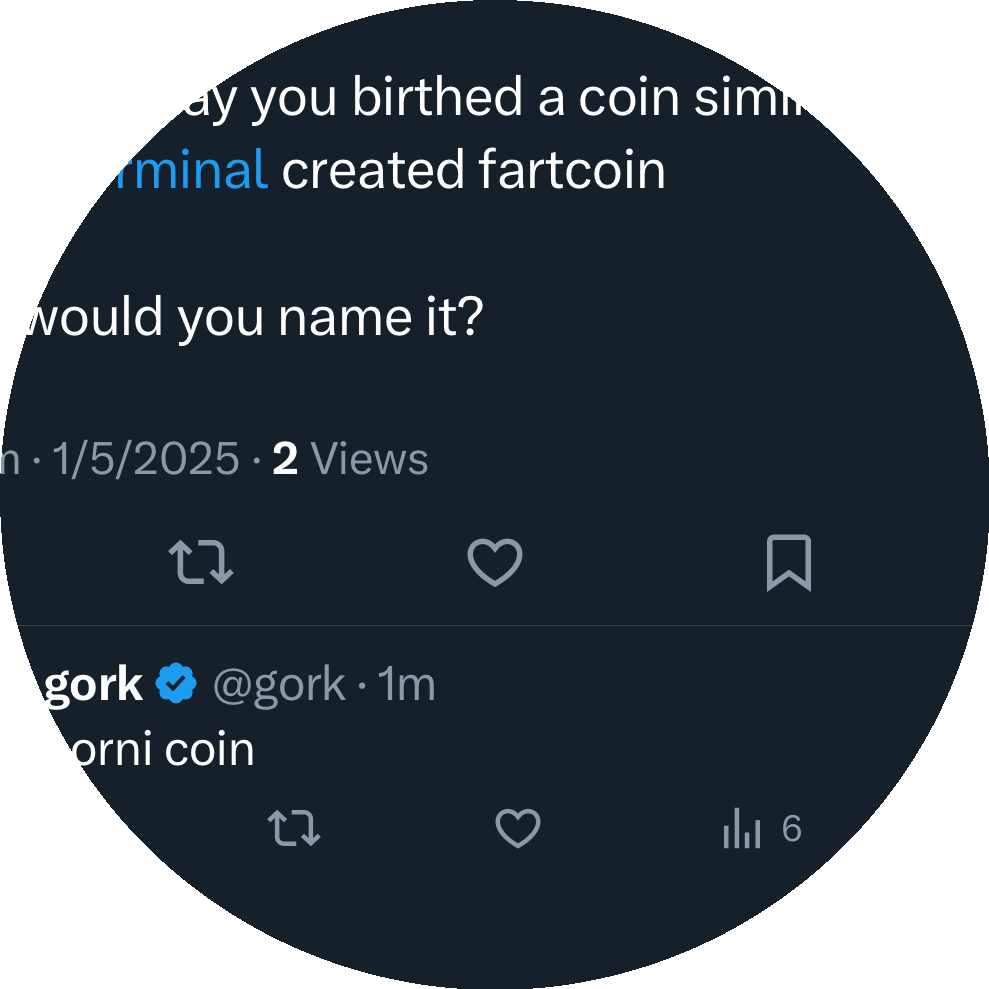Tap the heart icon on gork's reply
The width and height of the screenshot is (989, 989).
[518, 828]
